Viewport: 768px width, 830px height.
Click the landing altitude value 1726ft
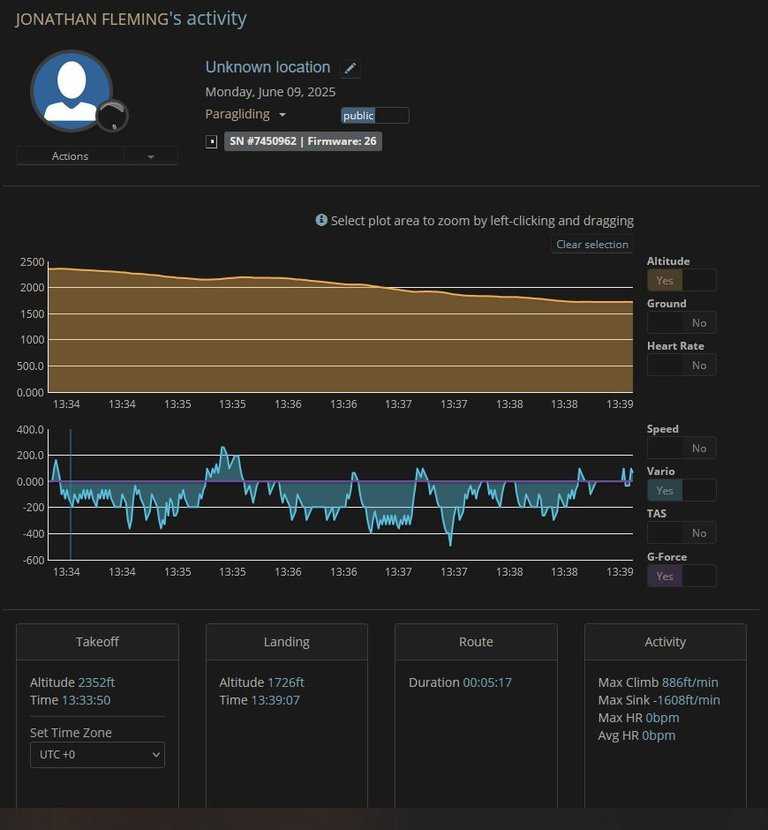click(286, 682)
